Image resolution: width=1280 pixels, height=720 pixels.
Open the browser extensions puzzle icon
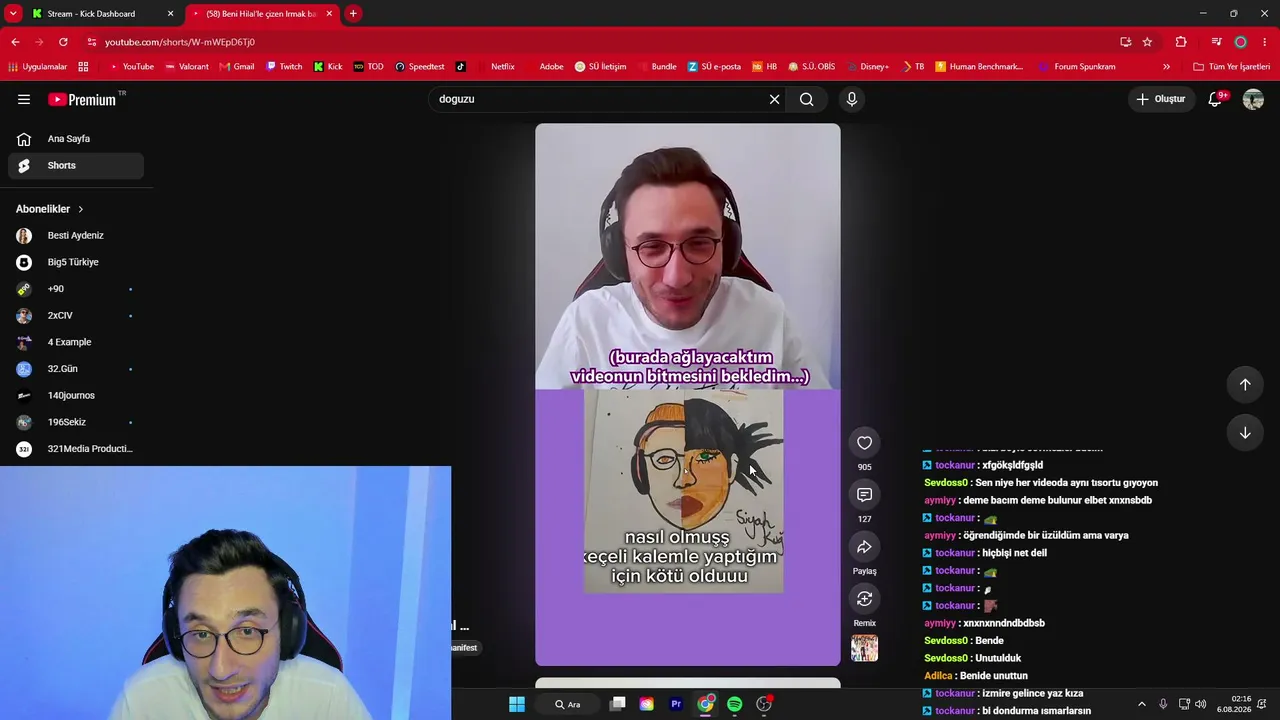(x=1181, y=42)
